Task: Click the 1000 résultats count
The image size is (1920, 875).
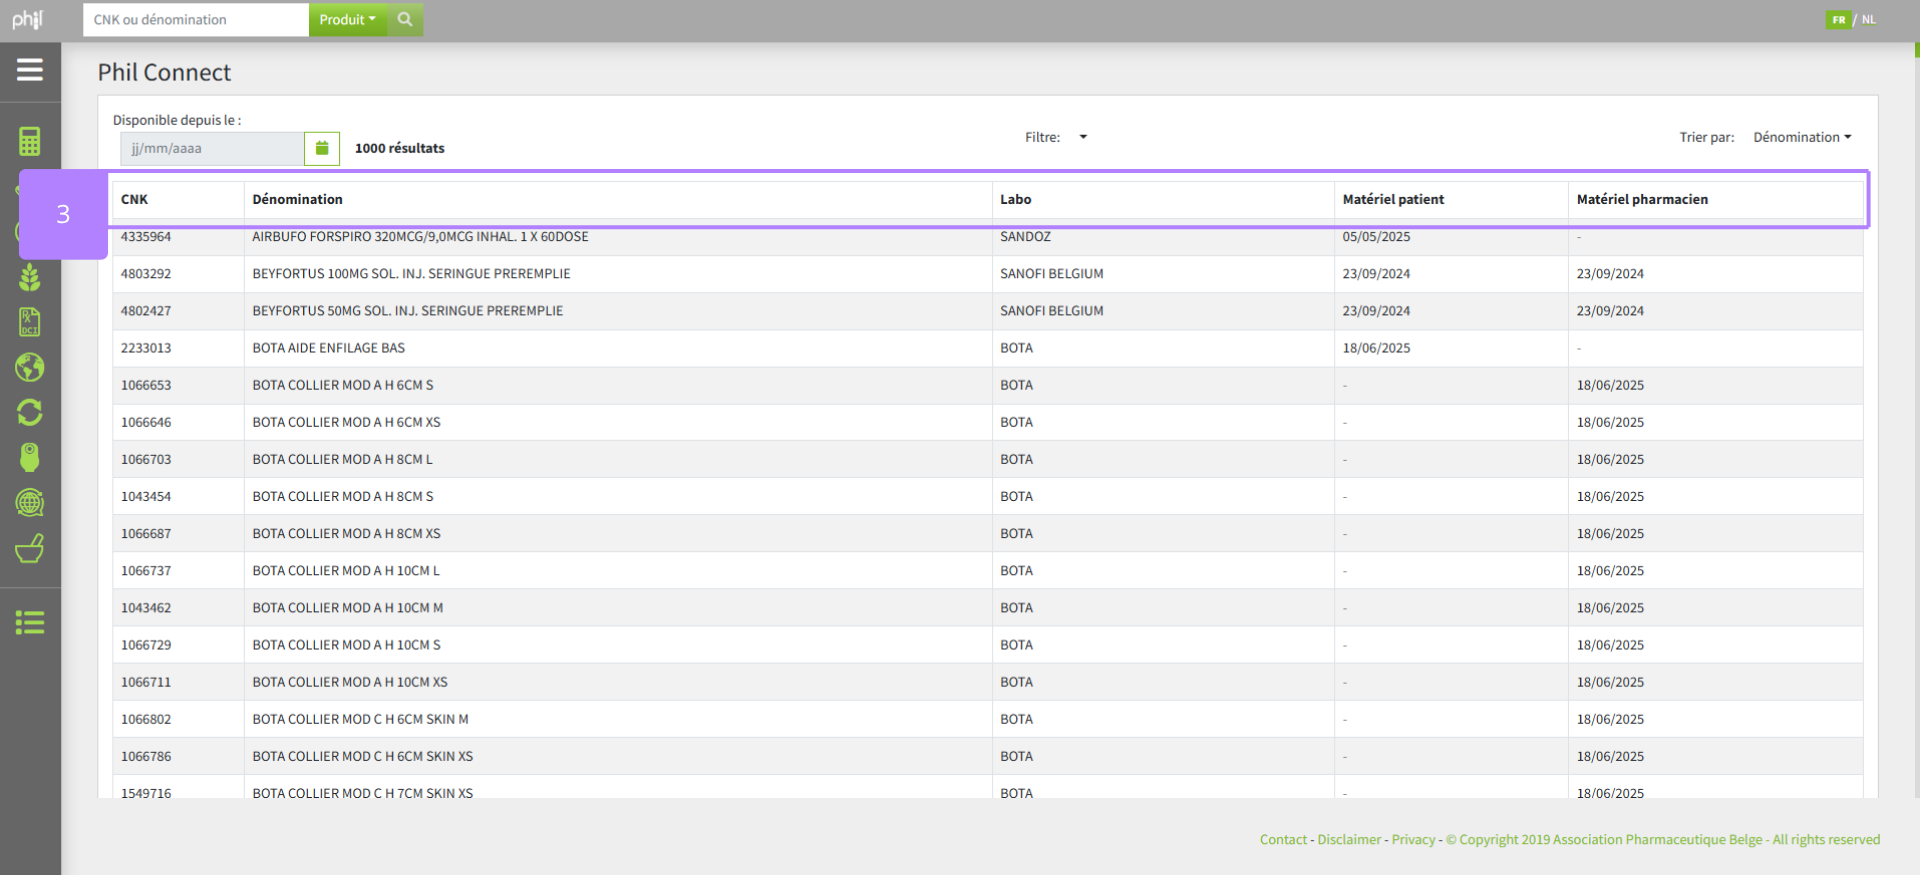Action: (x=400, y=148)
